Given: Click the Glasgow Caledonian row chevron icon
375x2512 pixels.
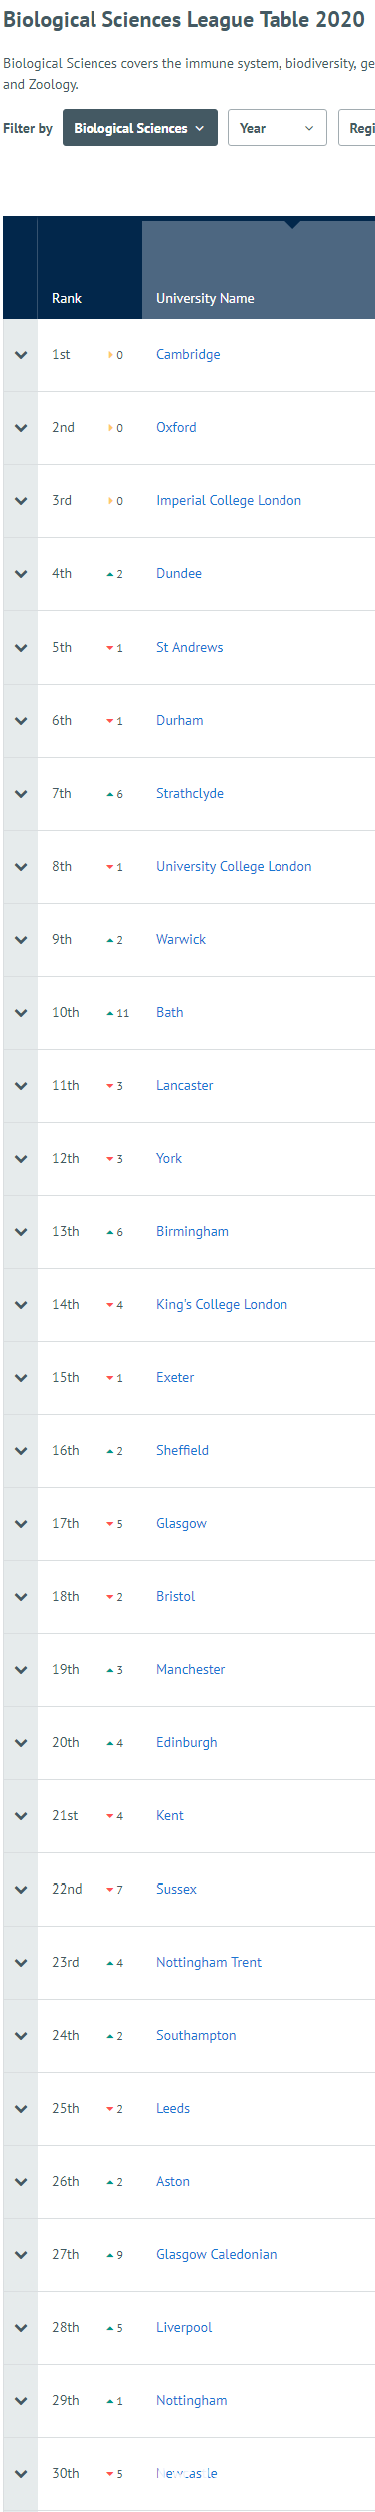Looking at the screenshot, I should point(20,2255).
